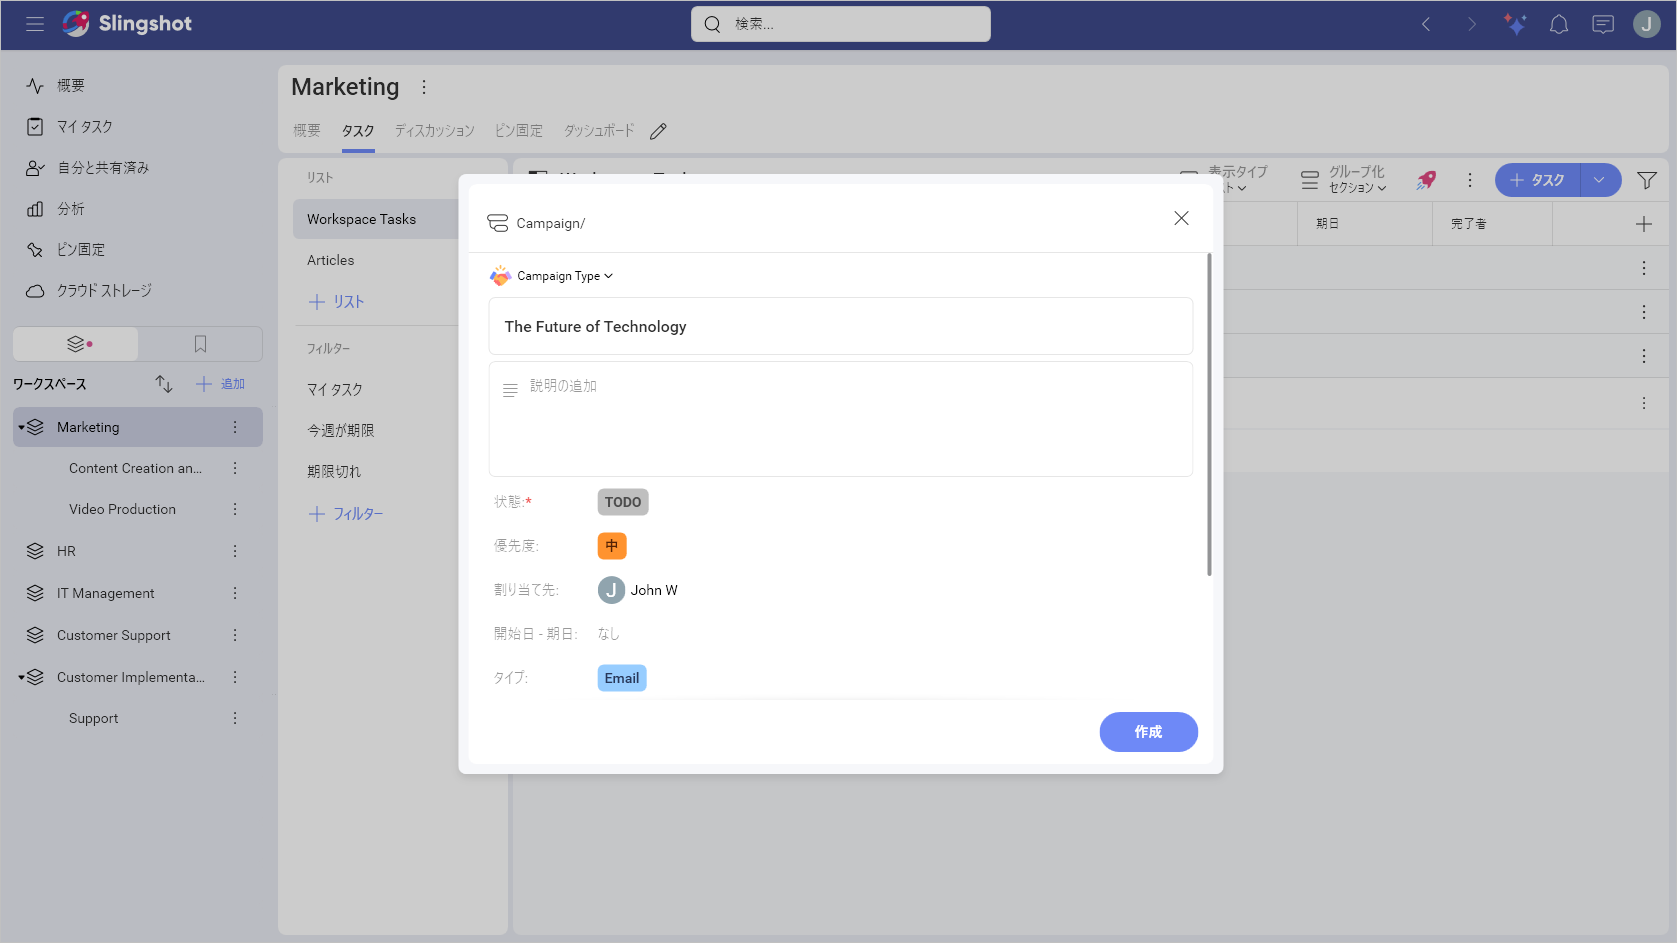The image size is (1677, 943).
Task: Change the Email type value
Action: 622,678
